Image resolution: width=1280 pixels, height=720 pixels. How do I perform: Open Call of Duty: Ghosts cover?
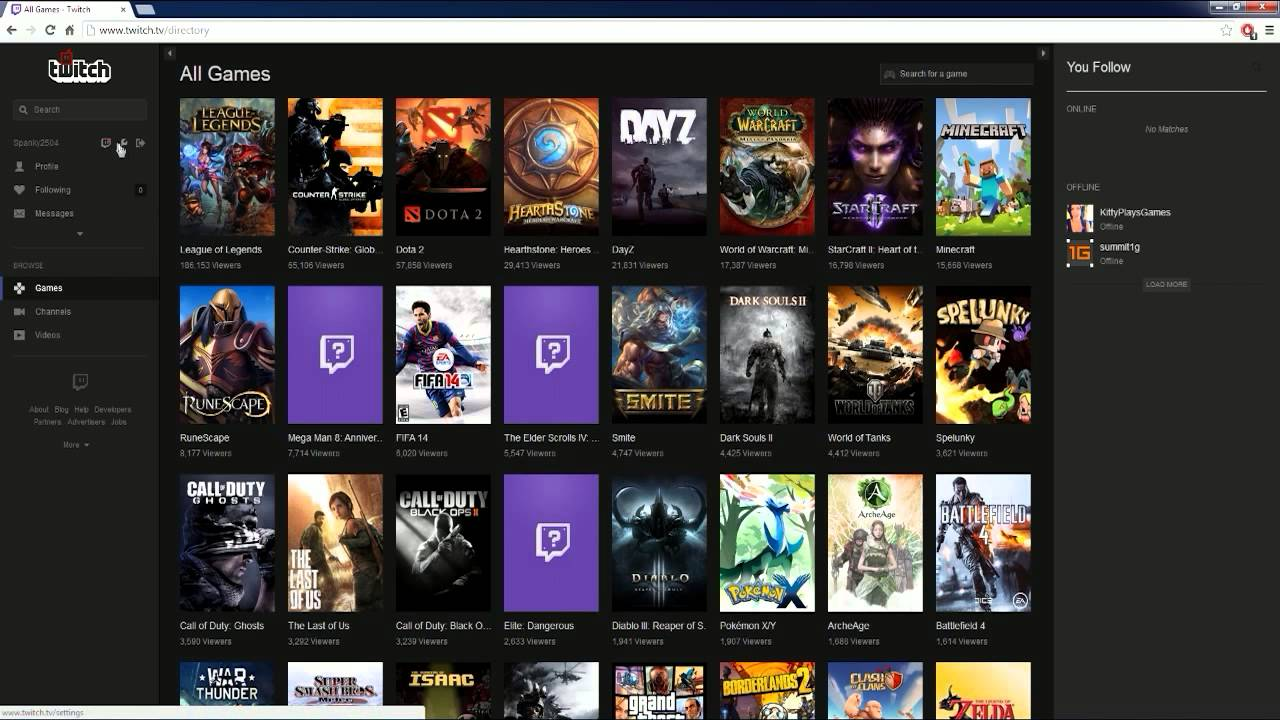[x=227, y=543]
